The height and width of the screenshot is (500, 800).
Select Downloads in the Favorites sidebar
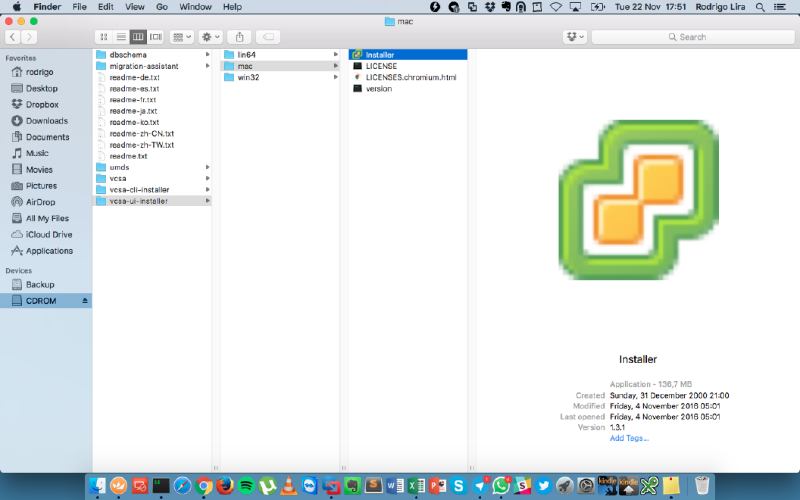(x=46, y=121)
